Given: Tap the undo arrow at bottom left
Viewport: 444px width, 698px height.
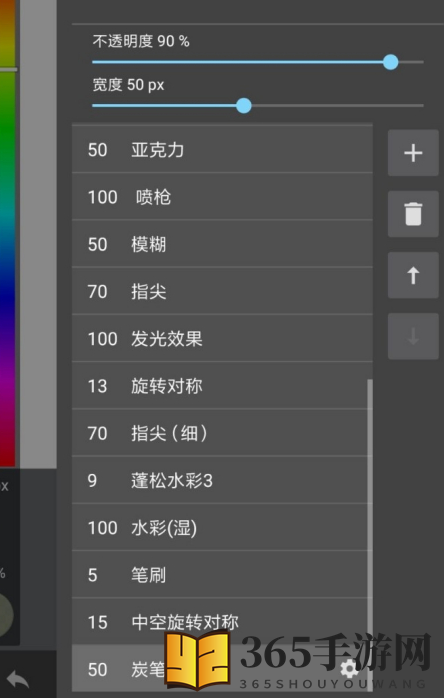Looking at the screenshot, I should 18,679.
